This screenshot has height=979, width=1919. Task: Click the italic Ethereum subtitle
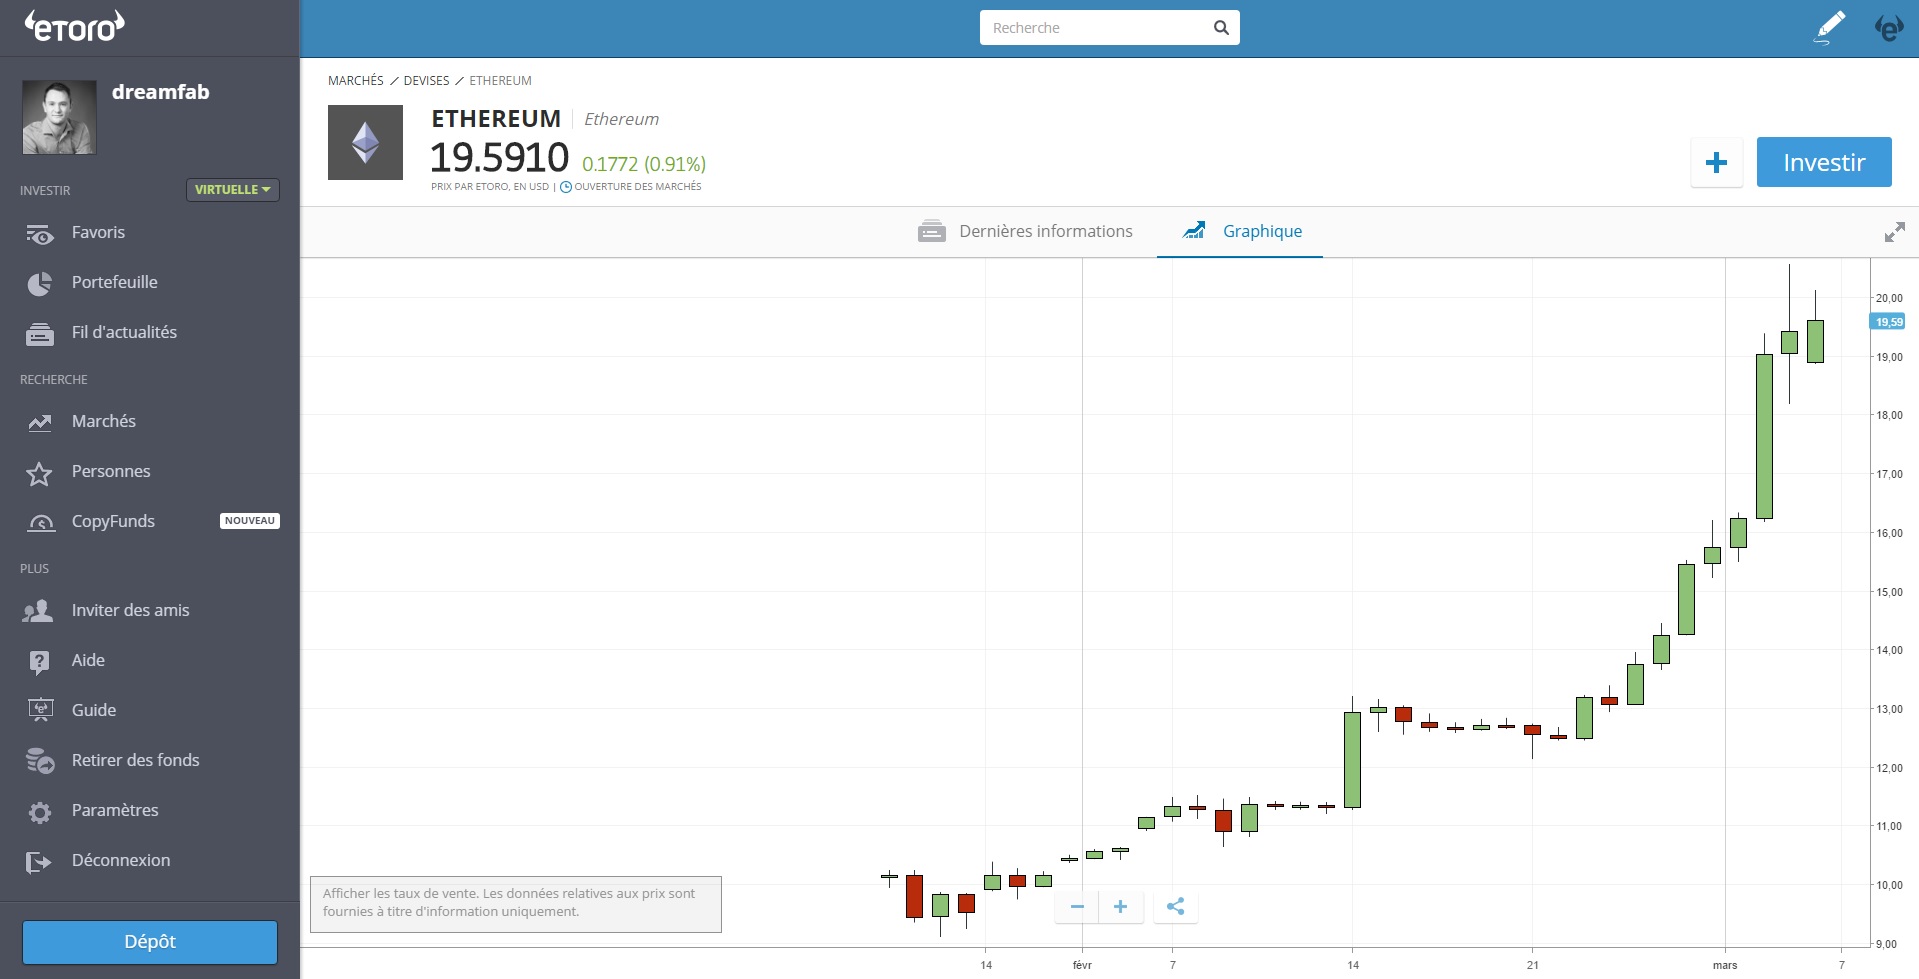622,119
